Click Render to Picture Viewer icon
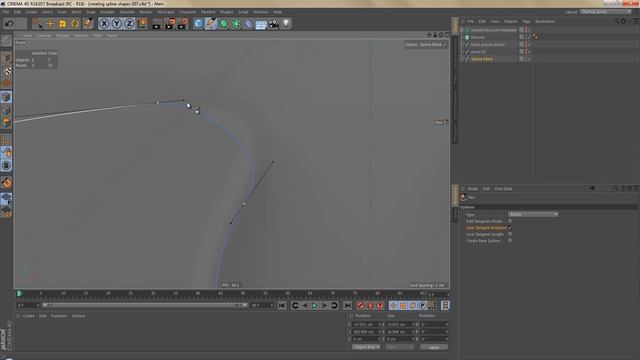This screenshot has width=640, height=360. (170, 24)
